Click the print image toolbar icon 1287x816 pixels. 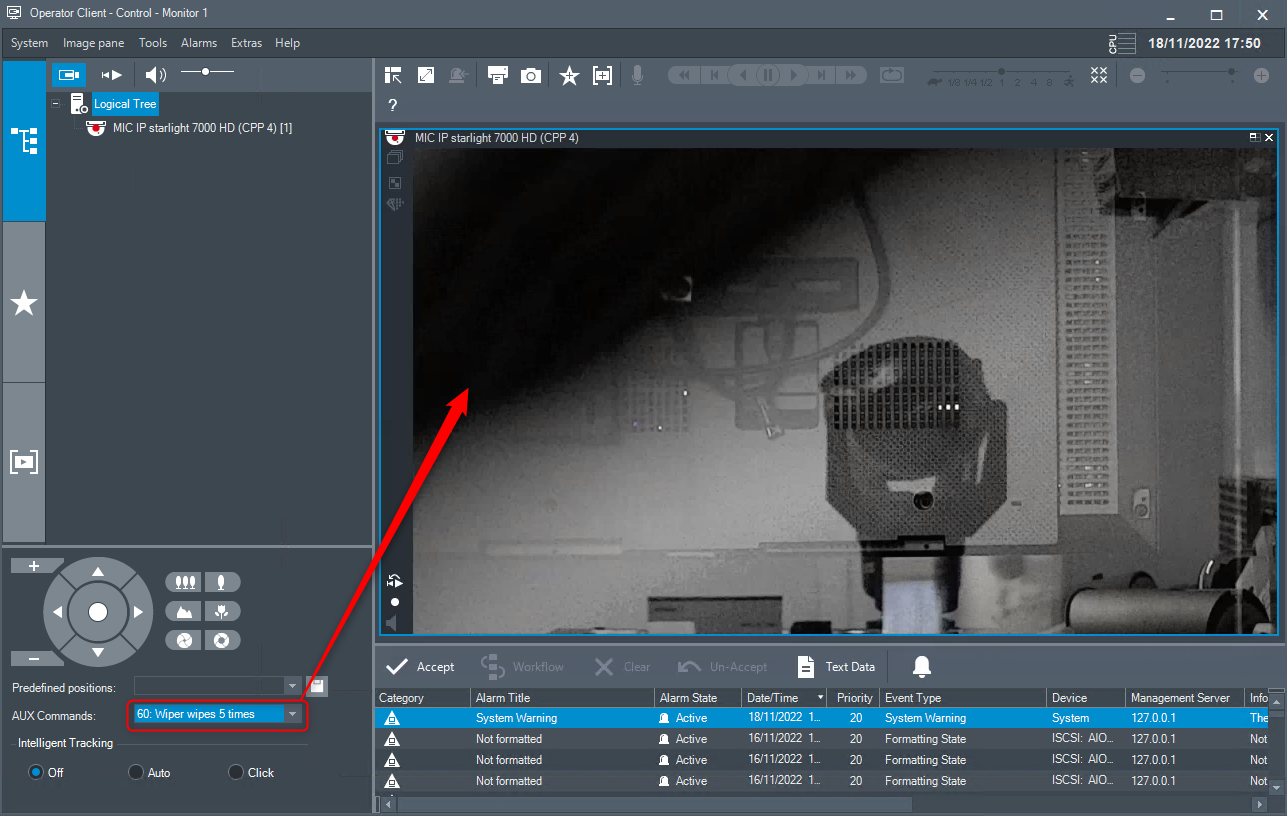(x=497, y=75)
